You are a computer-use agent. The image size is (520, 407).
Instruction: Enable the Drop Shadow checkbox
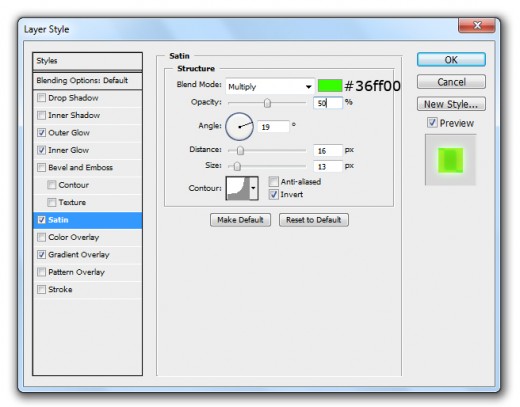(x=41, y=98)
